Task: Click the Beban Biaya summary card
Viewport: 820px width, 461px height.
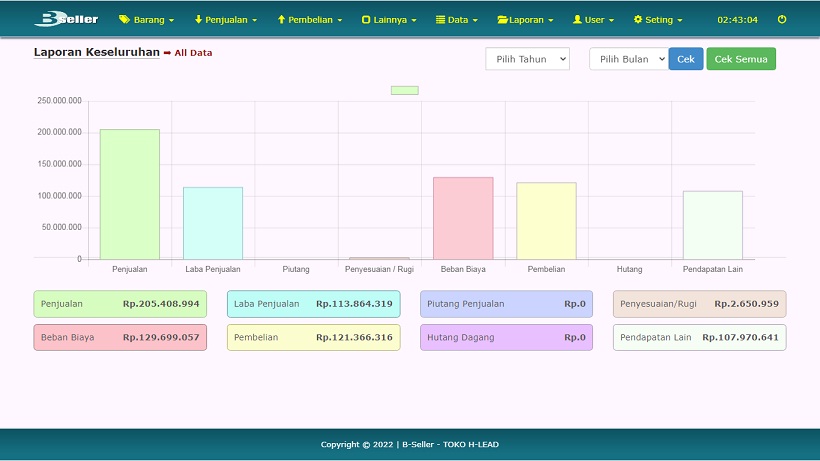Action: [x=120, y=337]
